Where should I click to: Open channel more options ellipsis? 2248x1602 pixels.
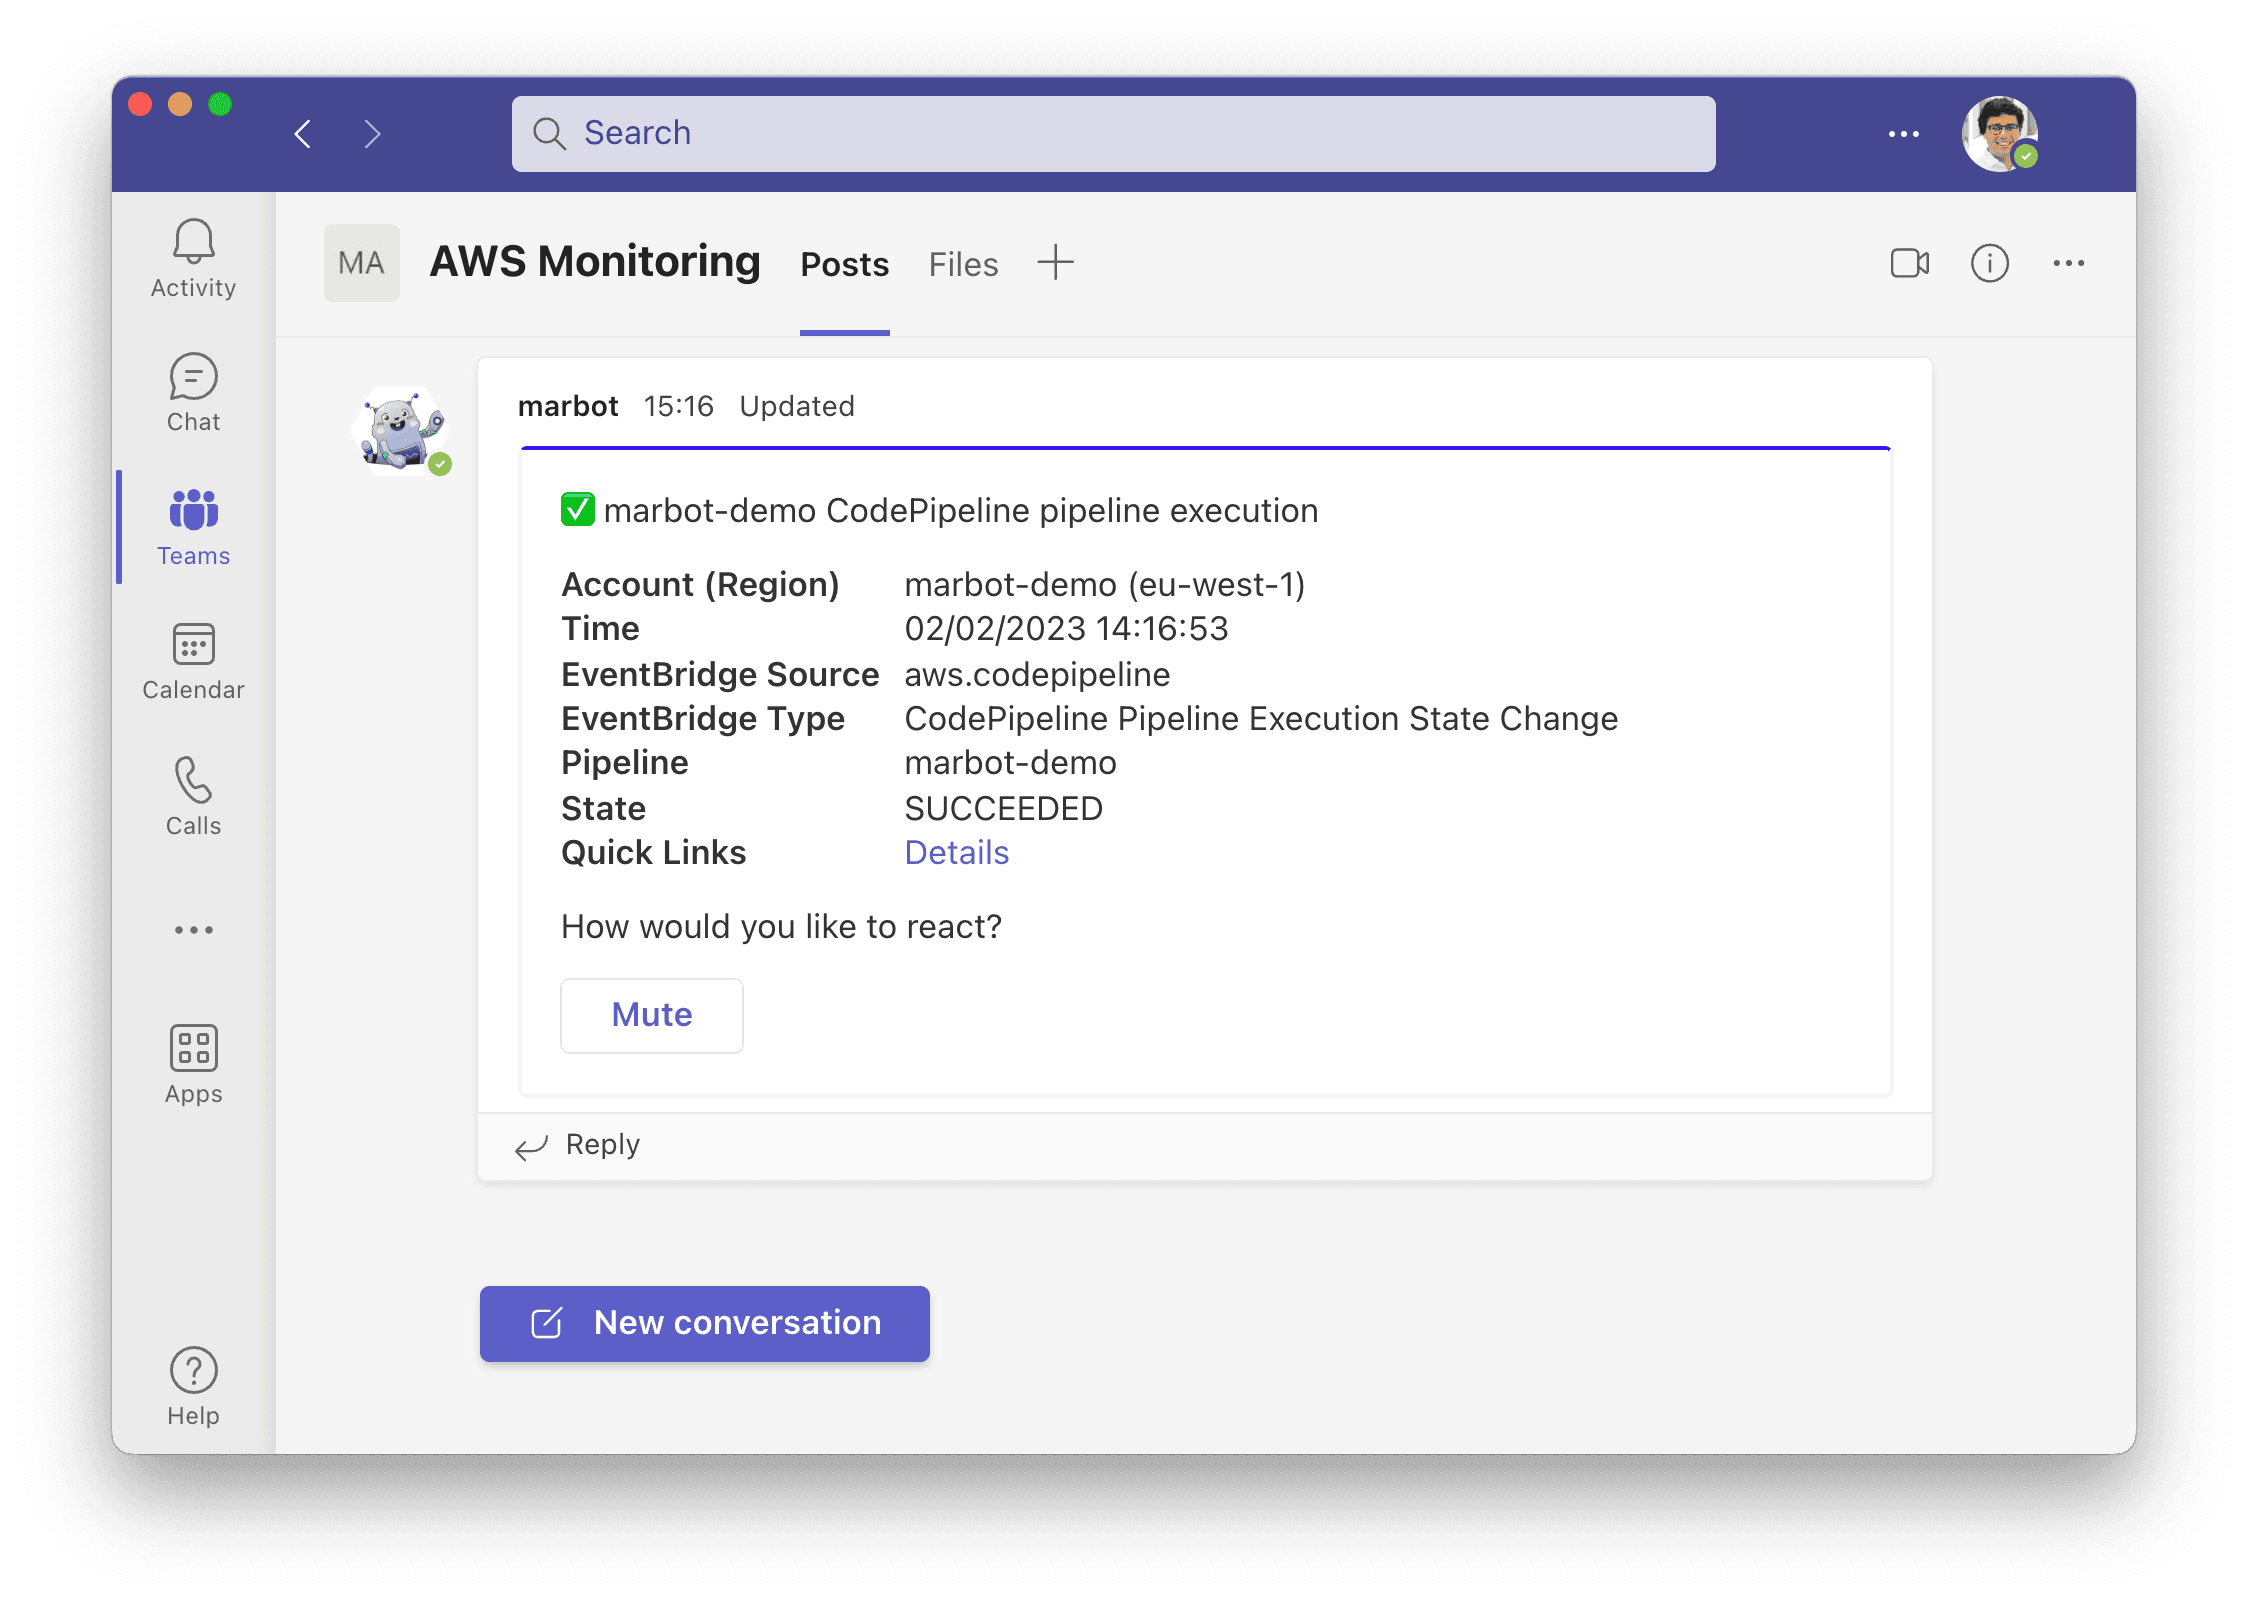pos(2068,263)
